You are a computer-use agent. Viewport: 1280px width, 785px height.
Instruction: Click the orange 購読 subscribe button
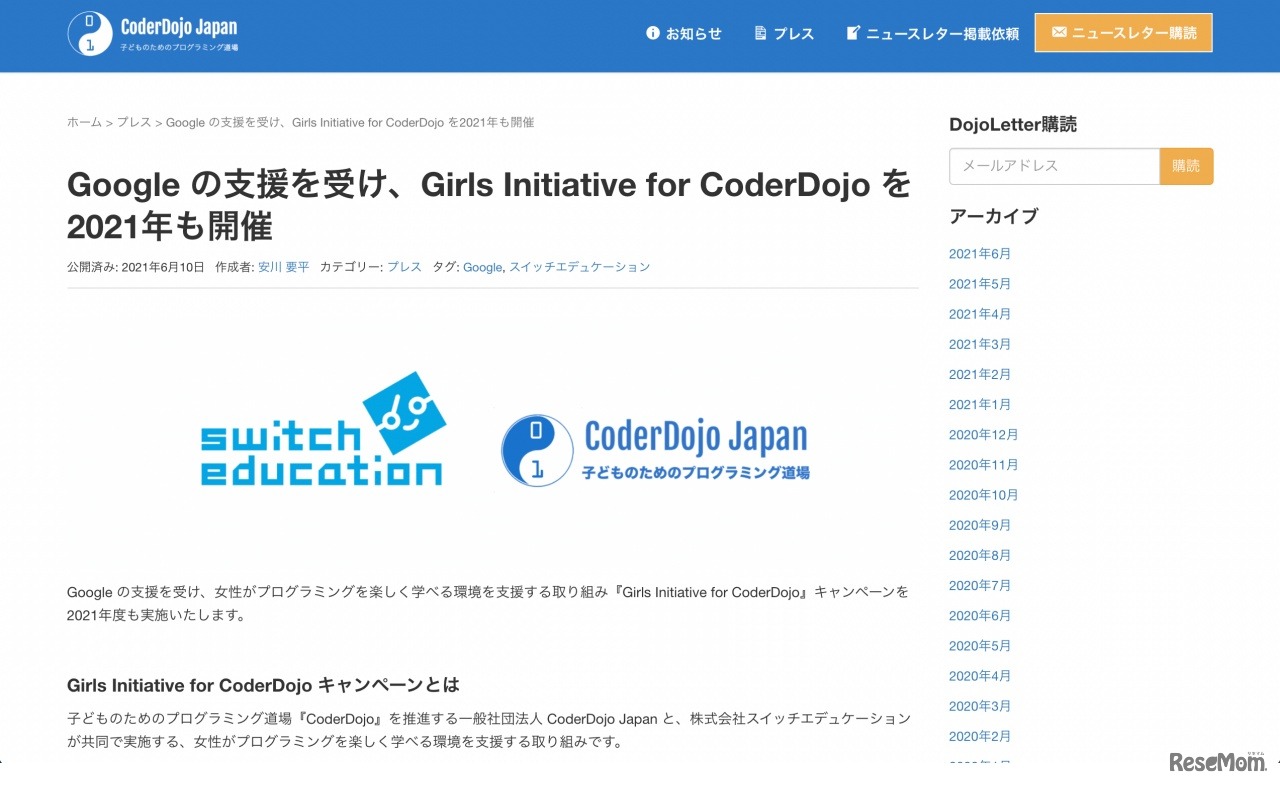point(1186,166)
